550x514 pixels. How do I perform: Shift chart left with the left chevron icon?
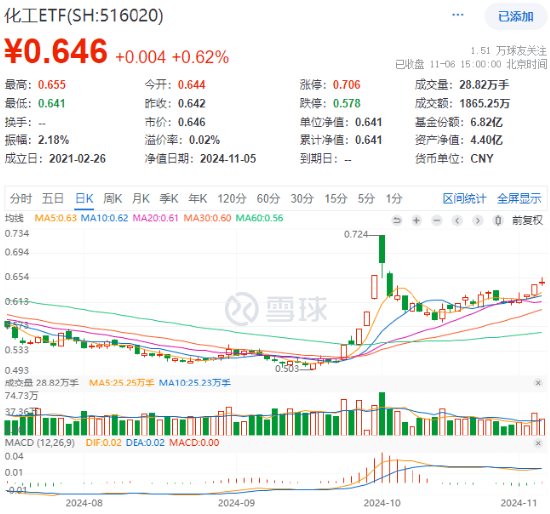[457, 220]
